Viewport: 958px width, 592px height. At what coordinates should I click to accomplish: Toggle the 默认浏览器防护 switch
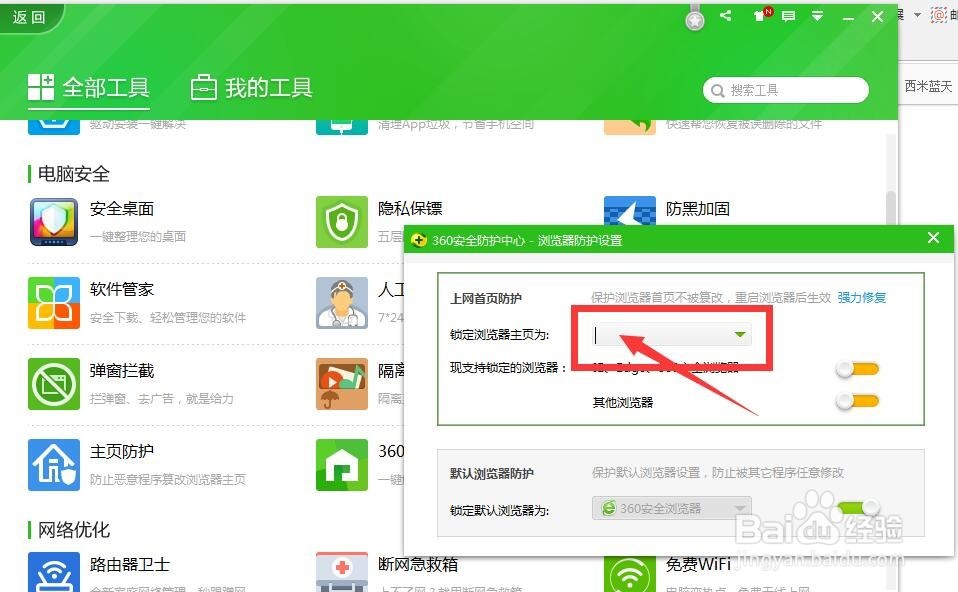(858, 507)
